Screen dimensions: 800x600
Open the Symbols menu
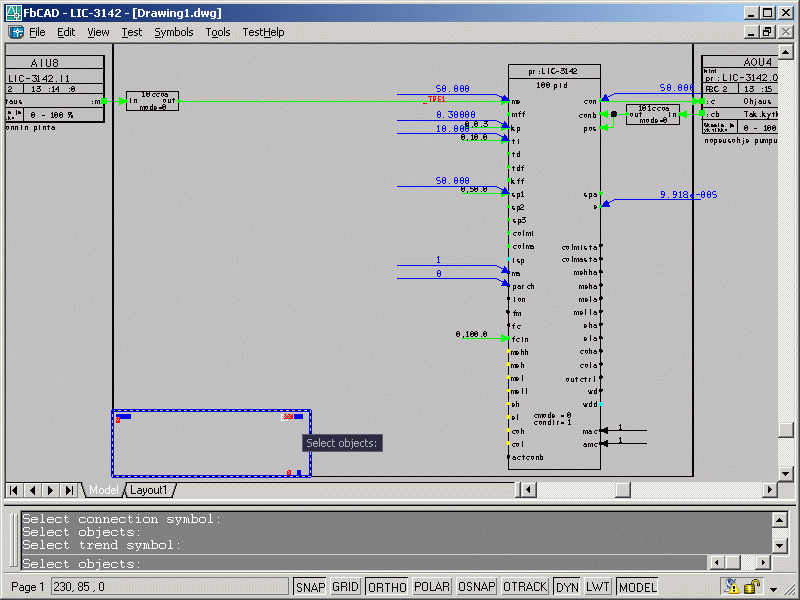[x=173, y=32]
